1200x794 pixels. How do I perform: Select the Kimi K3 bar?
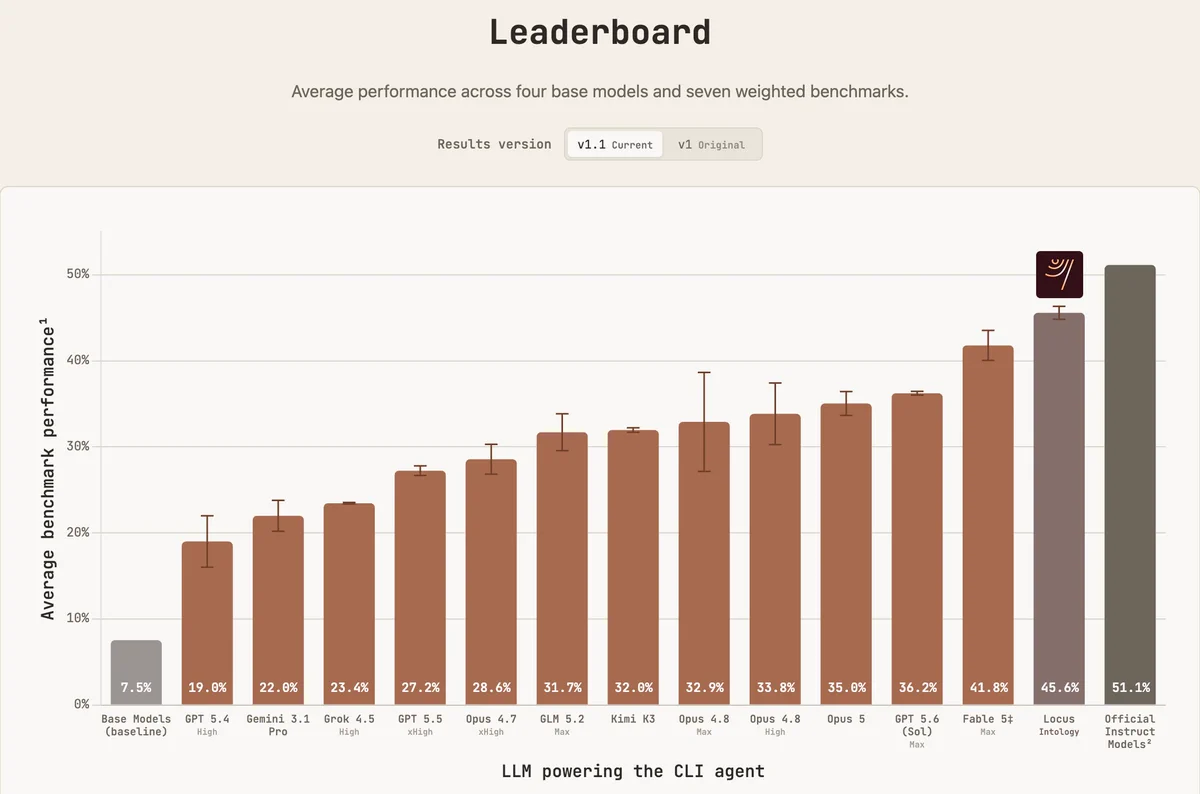point(633,567)
